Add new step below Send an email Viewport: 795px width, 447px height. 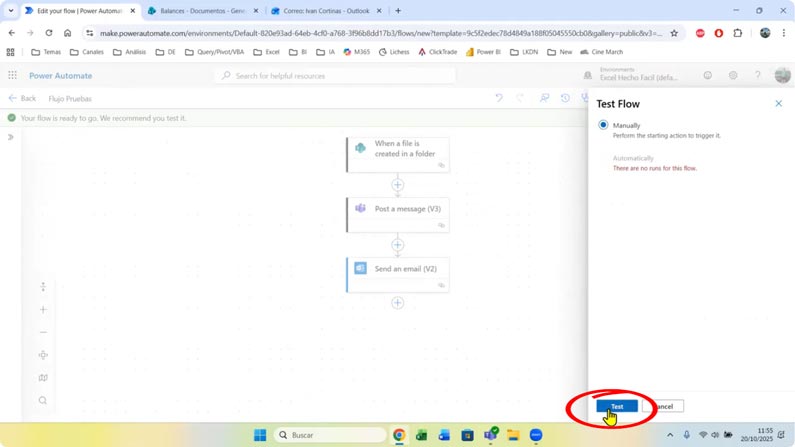[x=397, y=302]
